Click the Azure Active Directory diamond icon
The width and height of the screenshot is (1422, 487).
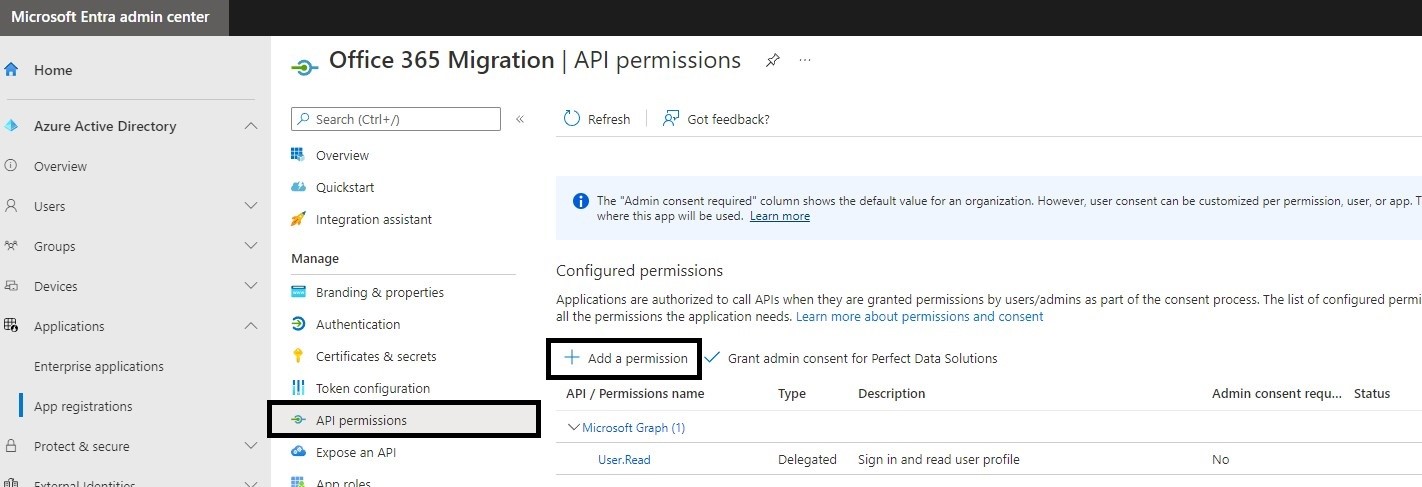(11, 126)
